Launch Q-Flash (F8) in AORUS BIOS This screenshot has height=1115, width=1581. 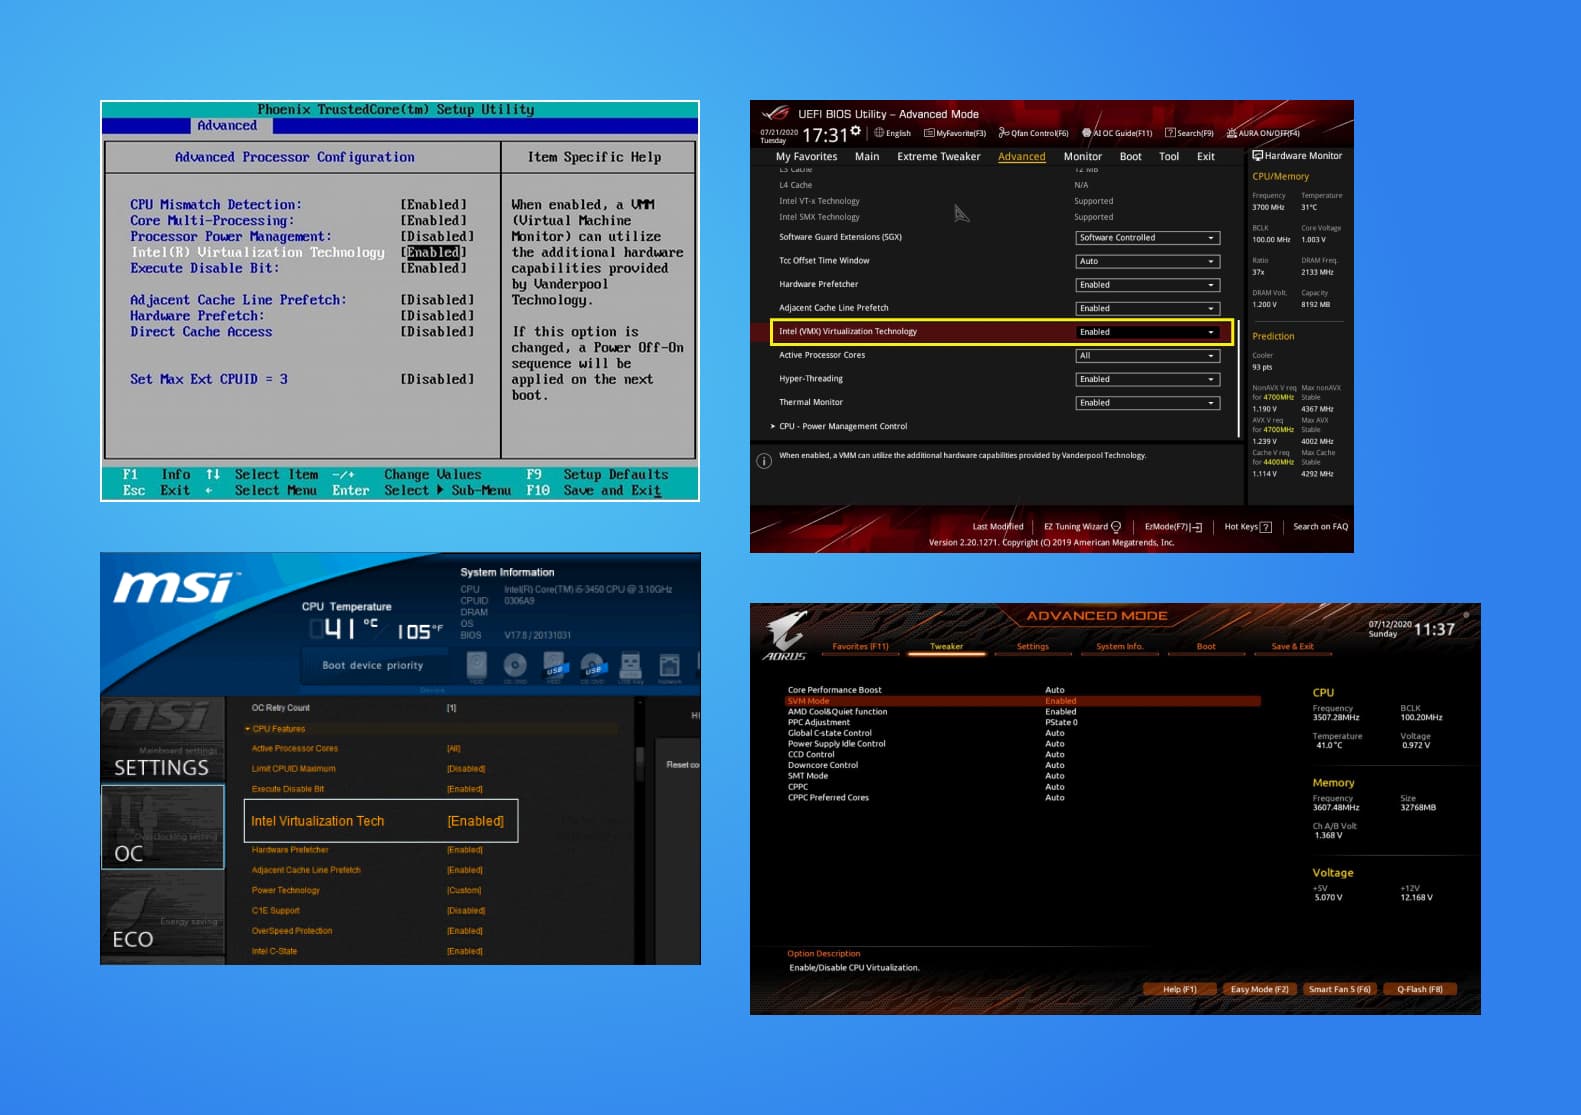[x=1419, y=989]
